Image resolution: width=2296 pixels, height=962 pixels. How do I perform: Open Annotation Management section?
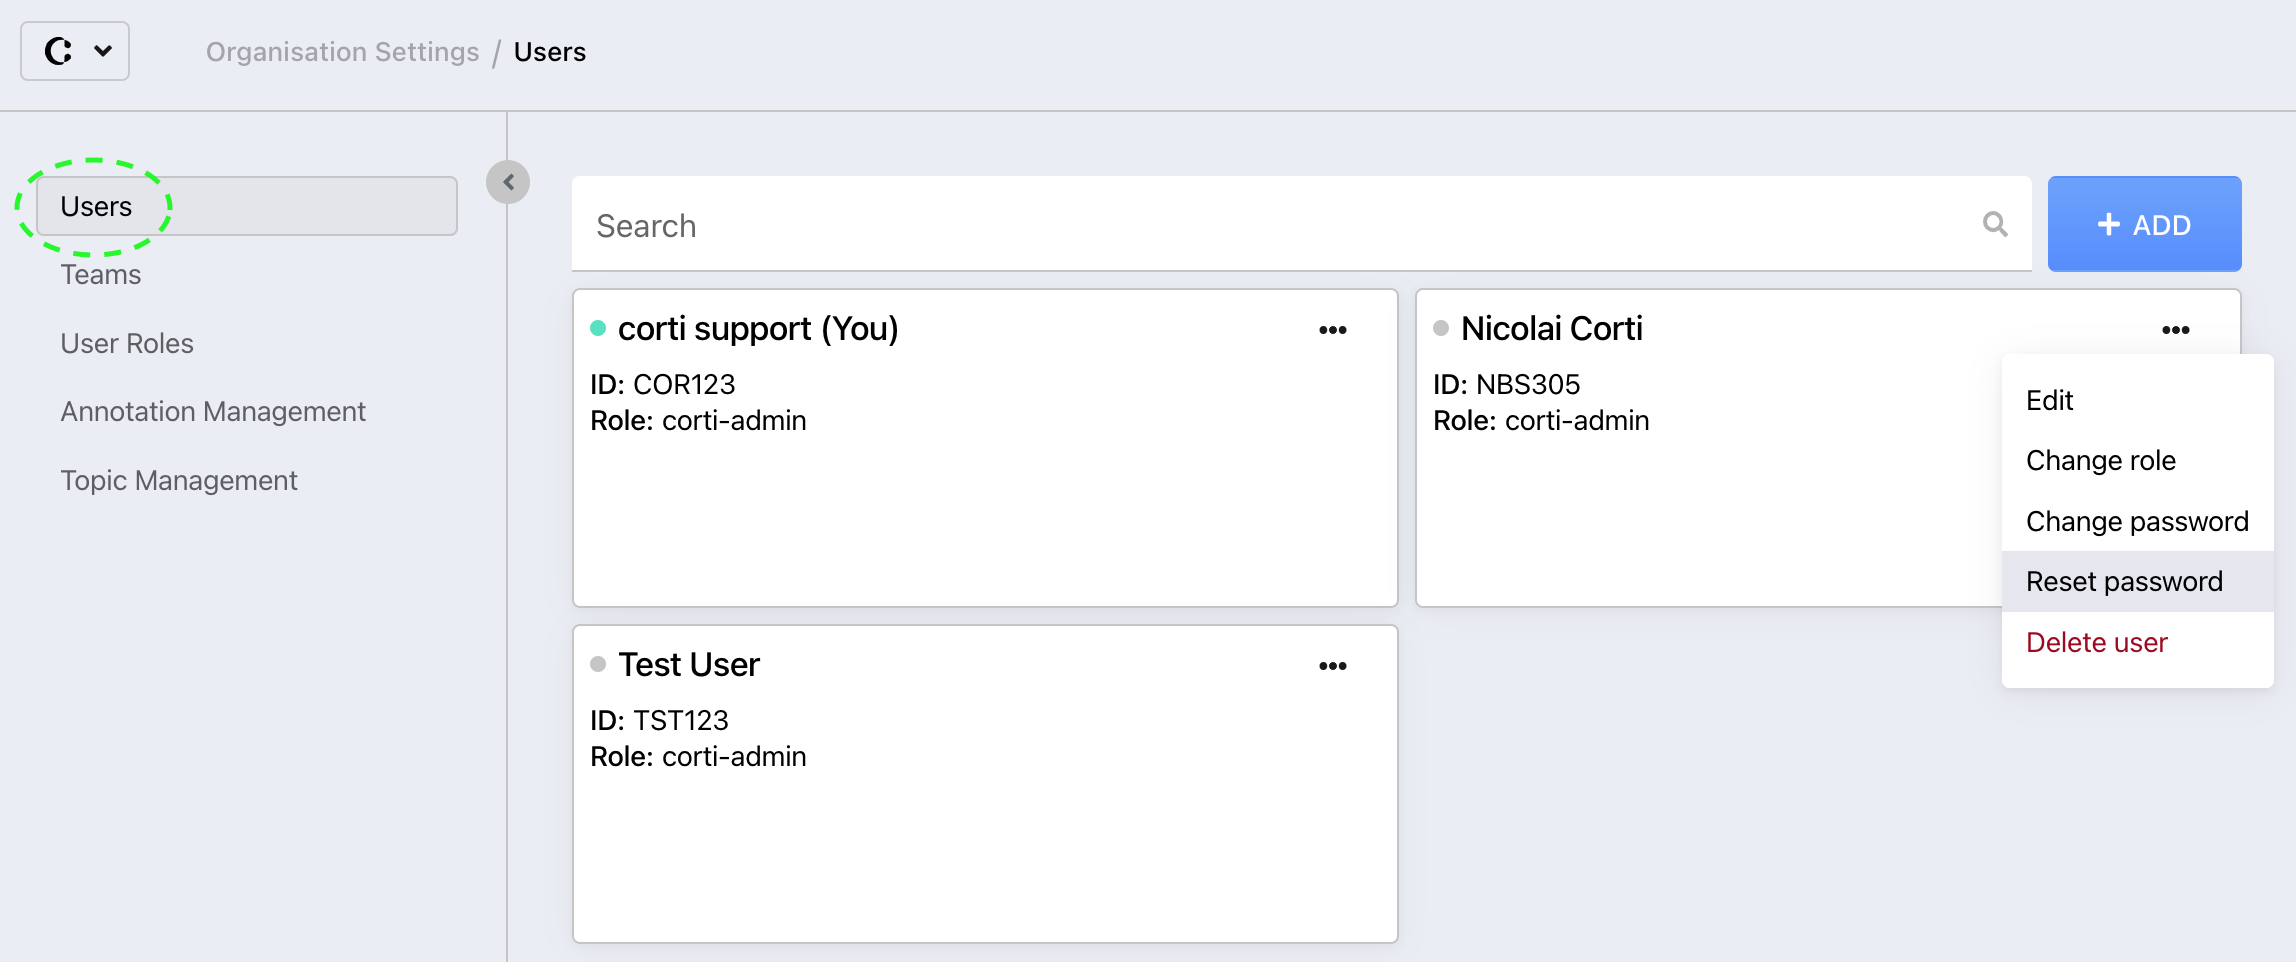pos(213,411)
